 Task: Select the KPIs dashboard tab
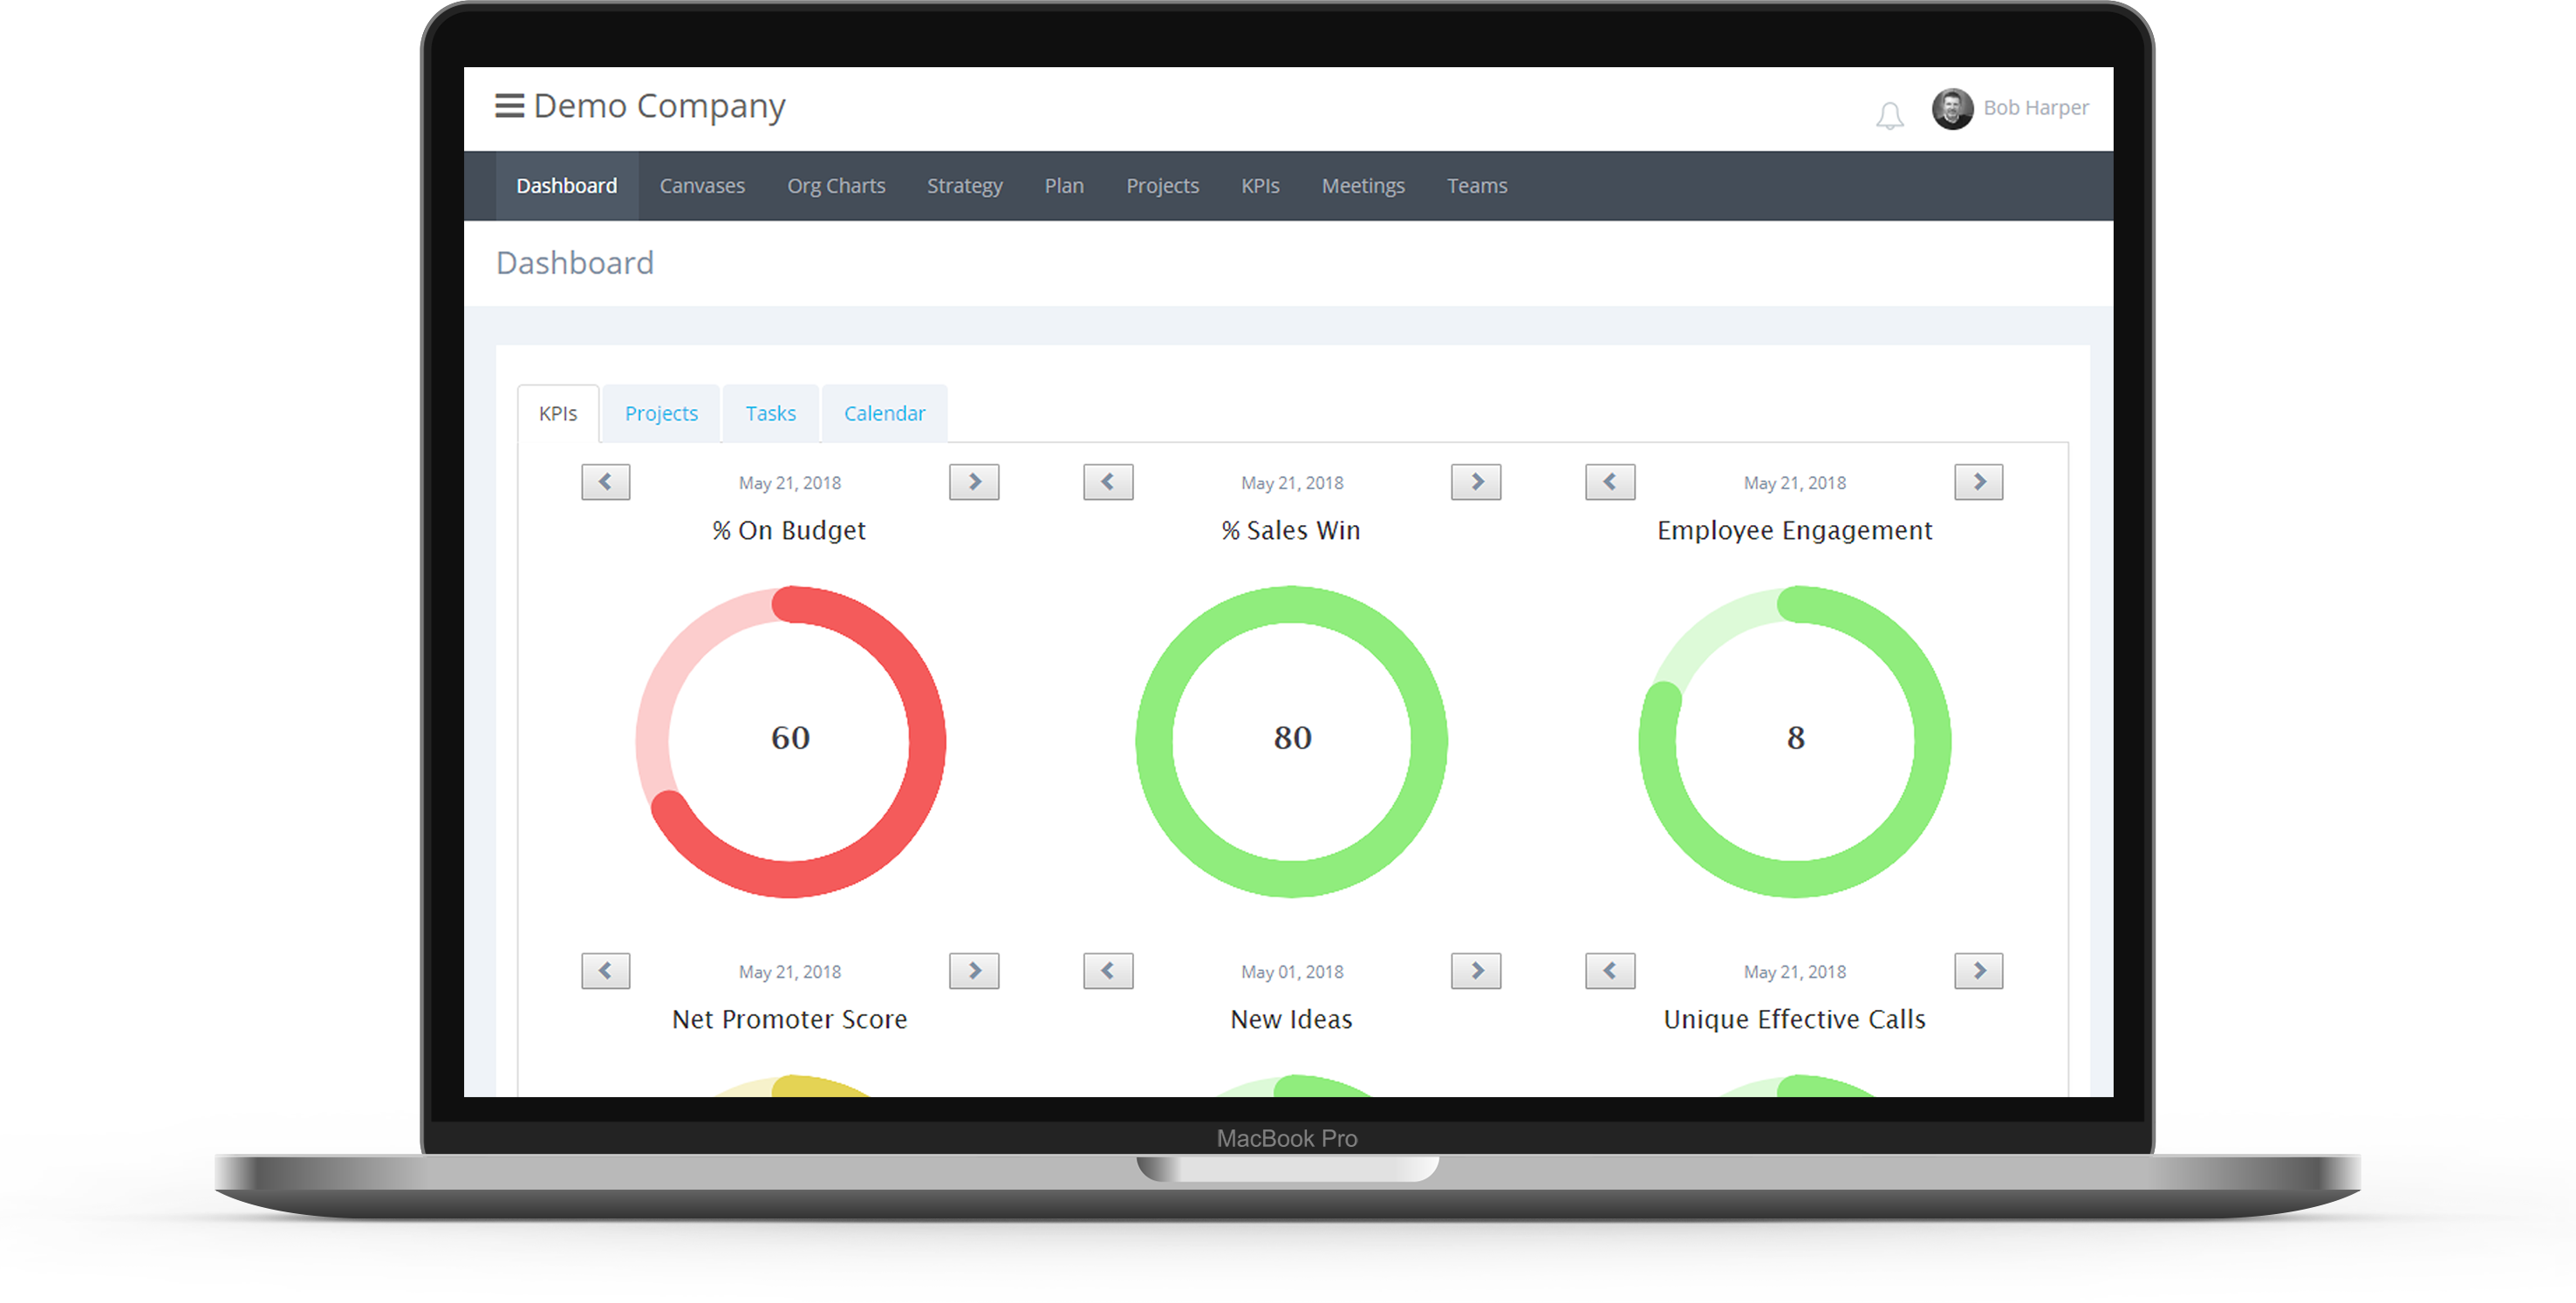[x=558, y=413]
